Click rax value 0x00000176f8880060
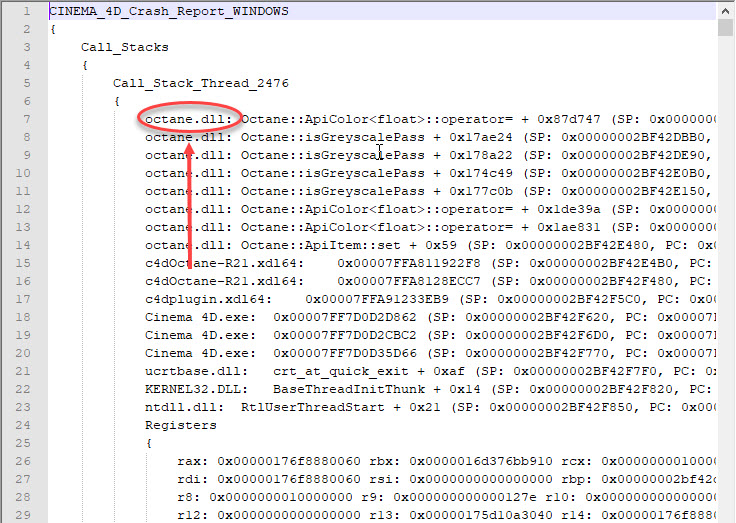Screen dimensions: 736x523 point(289,461)
